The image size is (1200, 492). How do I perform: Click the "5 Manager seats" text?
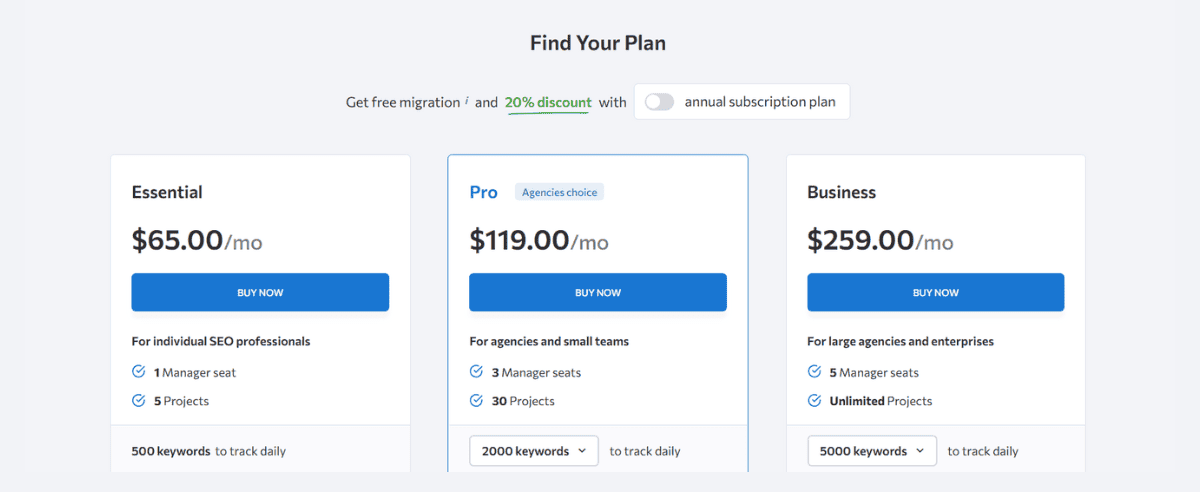(x=874, y=372)
